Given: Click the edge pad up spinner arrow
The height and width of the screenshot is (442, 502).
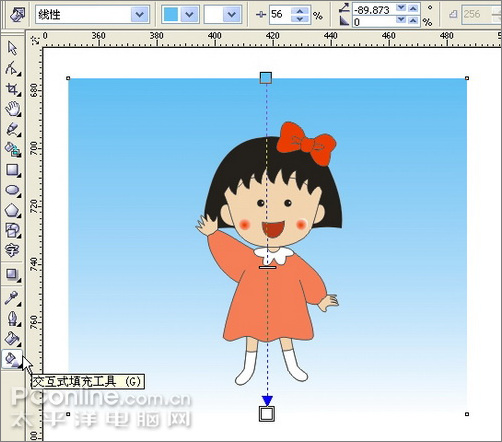Looking at the screenshot, I should click(413, 21).
